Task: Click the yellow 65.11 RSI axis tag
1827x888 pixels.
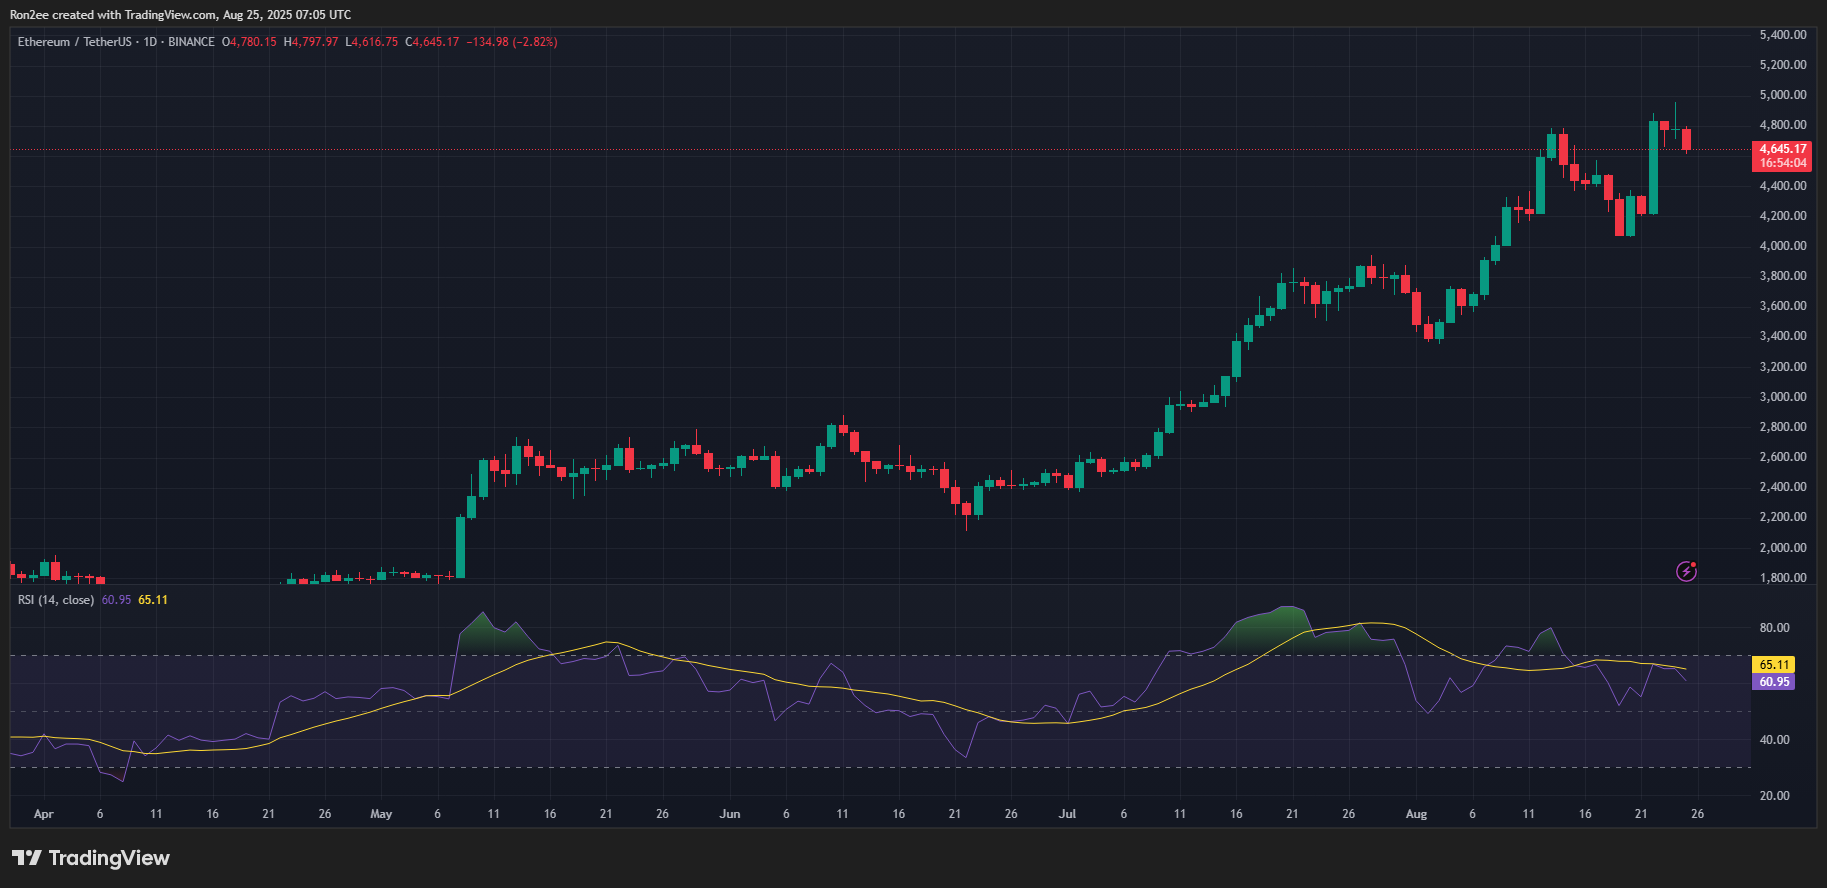Action: (x=1774, y=665)
